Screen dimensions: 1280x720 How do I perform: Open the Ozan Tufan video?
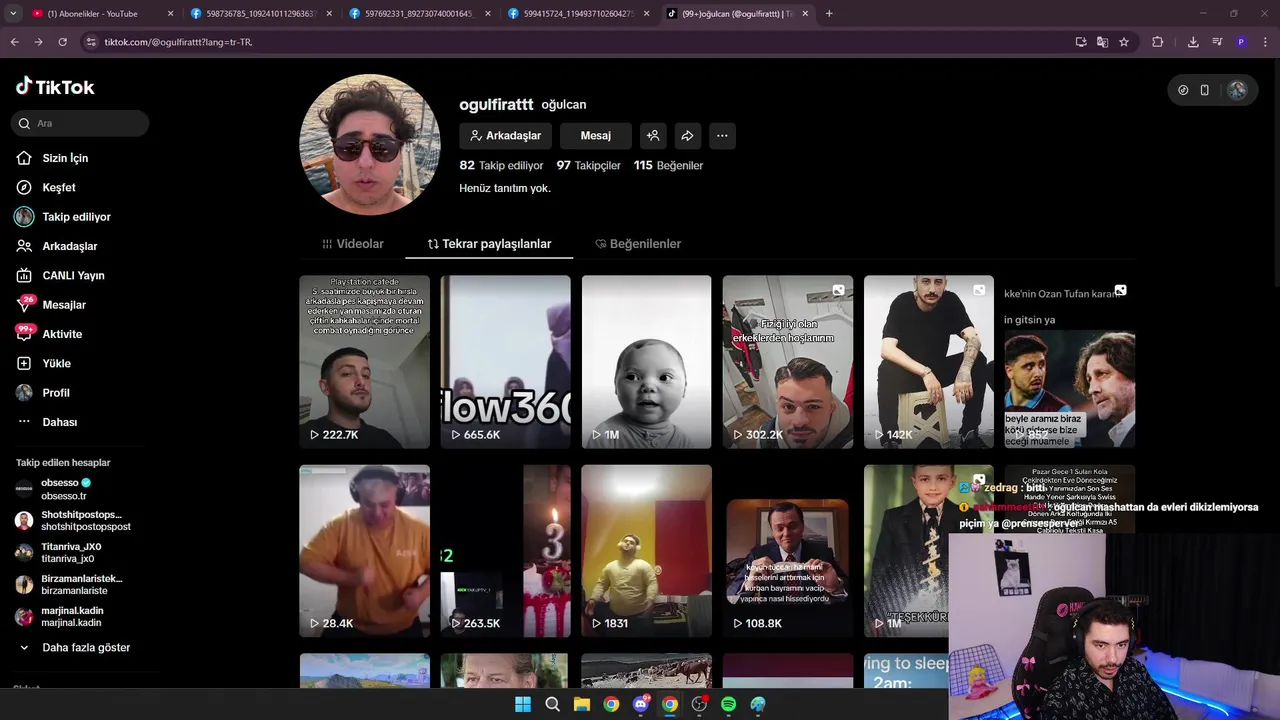click(x=1070, y=362)
